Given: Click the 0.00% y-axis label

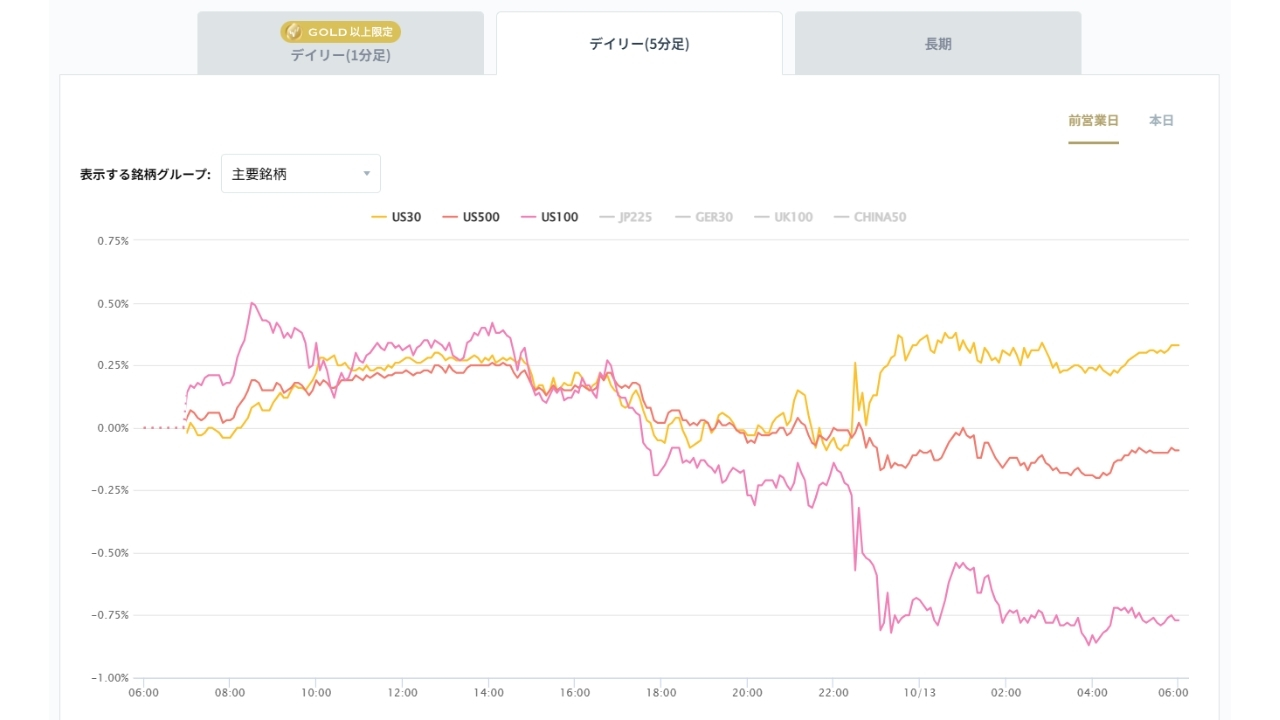Looking at the screenshot, I should 113,428.
